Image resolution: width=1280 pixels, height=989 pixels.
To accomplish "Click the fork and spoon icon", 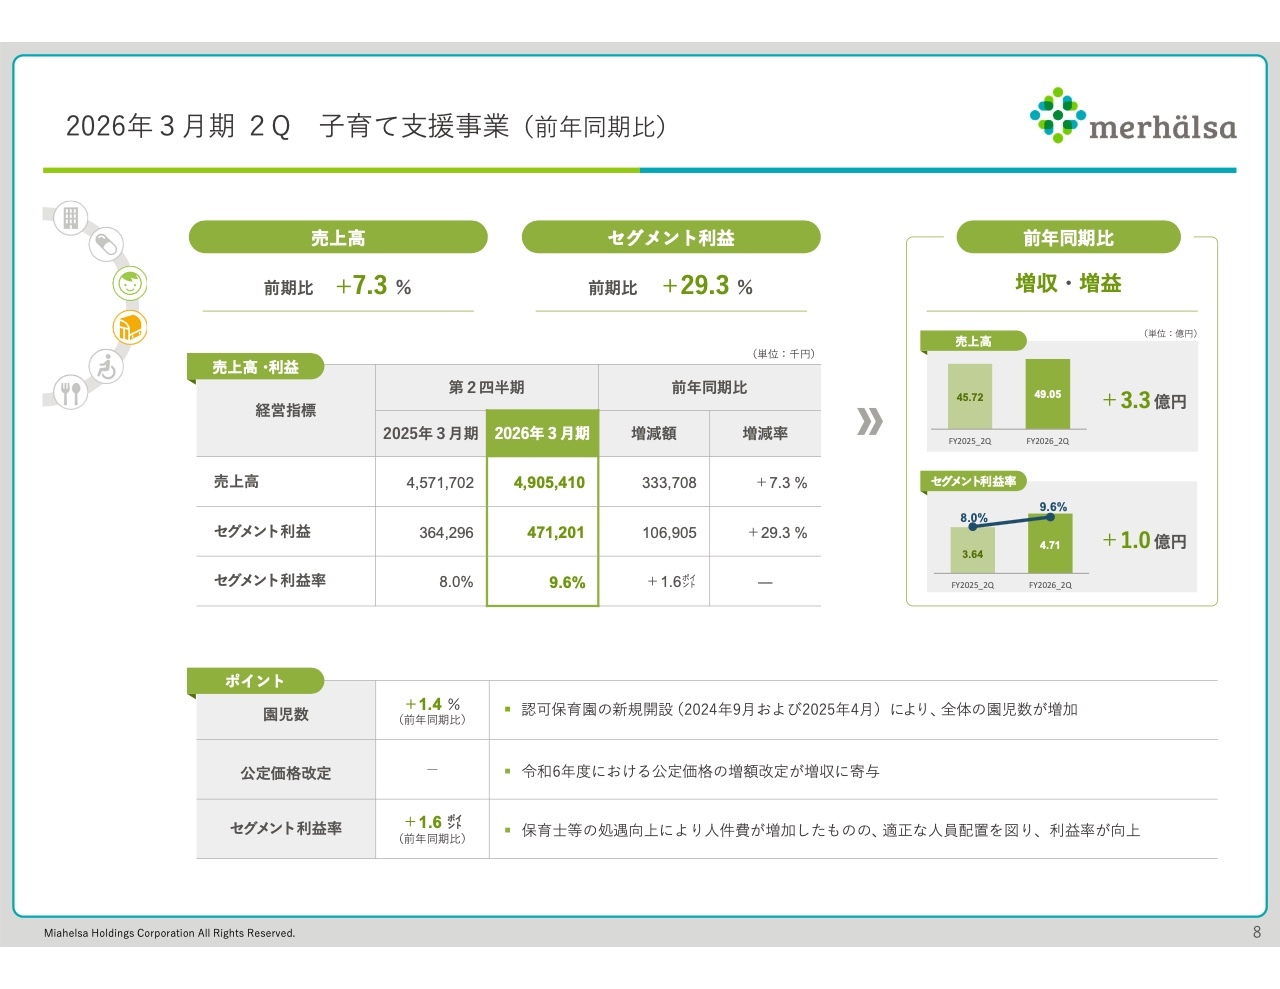I will point(70,392).
